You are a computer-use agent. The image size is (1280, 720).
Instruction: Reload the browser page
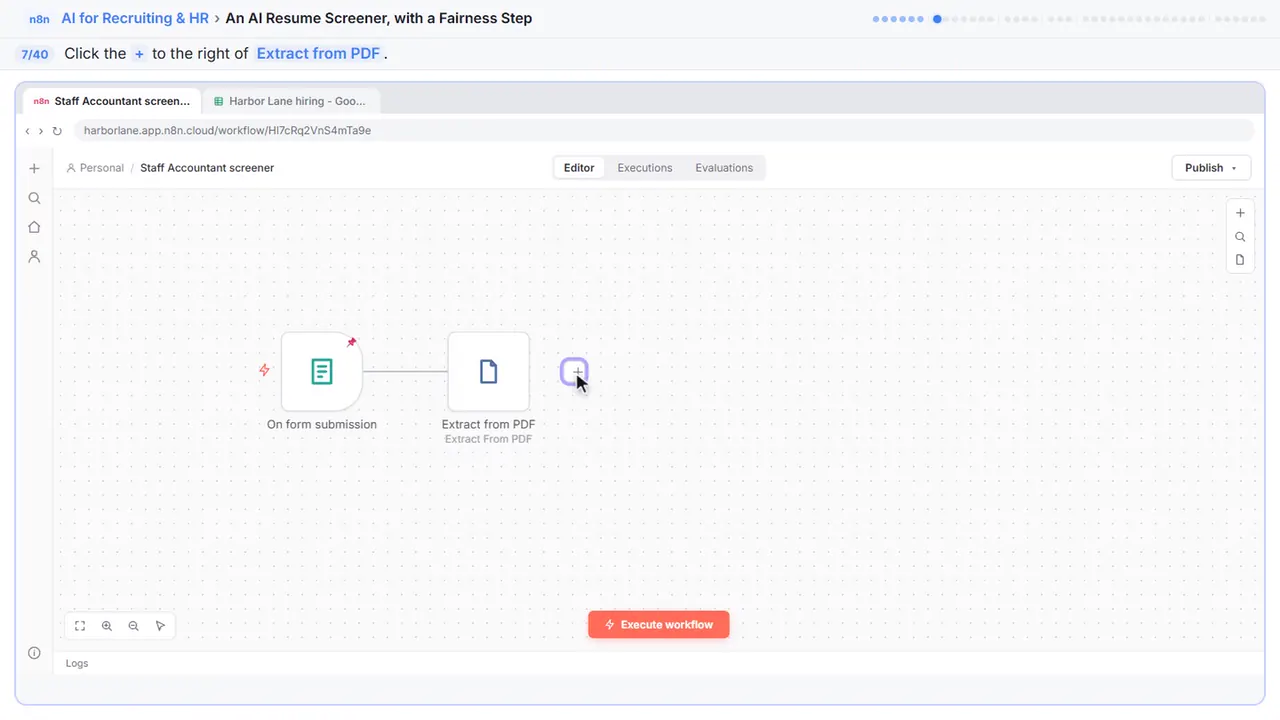point(57,131)
